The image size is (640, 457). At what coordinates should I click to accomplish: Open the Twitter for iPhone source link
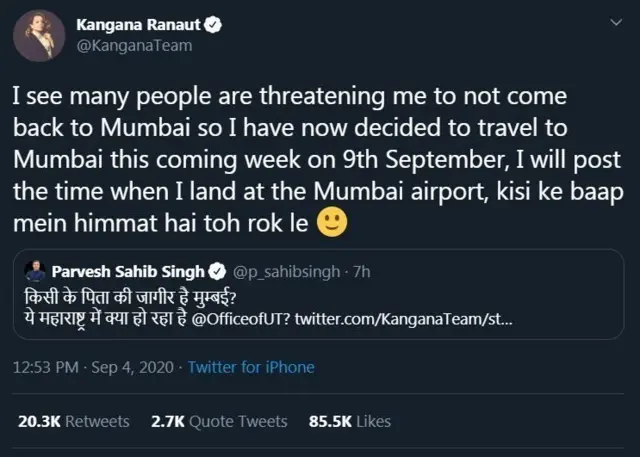point(251,367)
